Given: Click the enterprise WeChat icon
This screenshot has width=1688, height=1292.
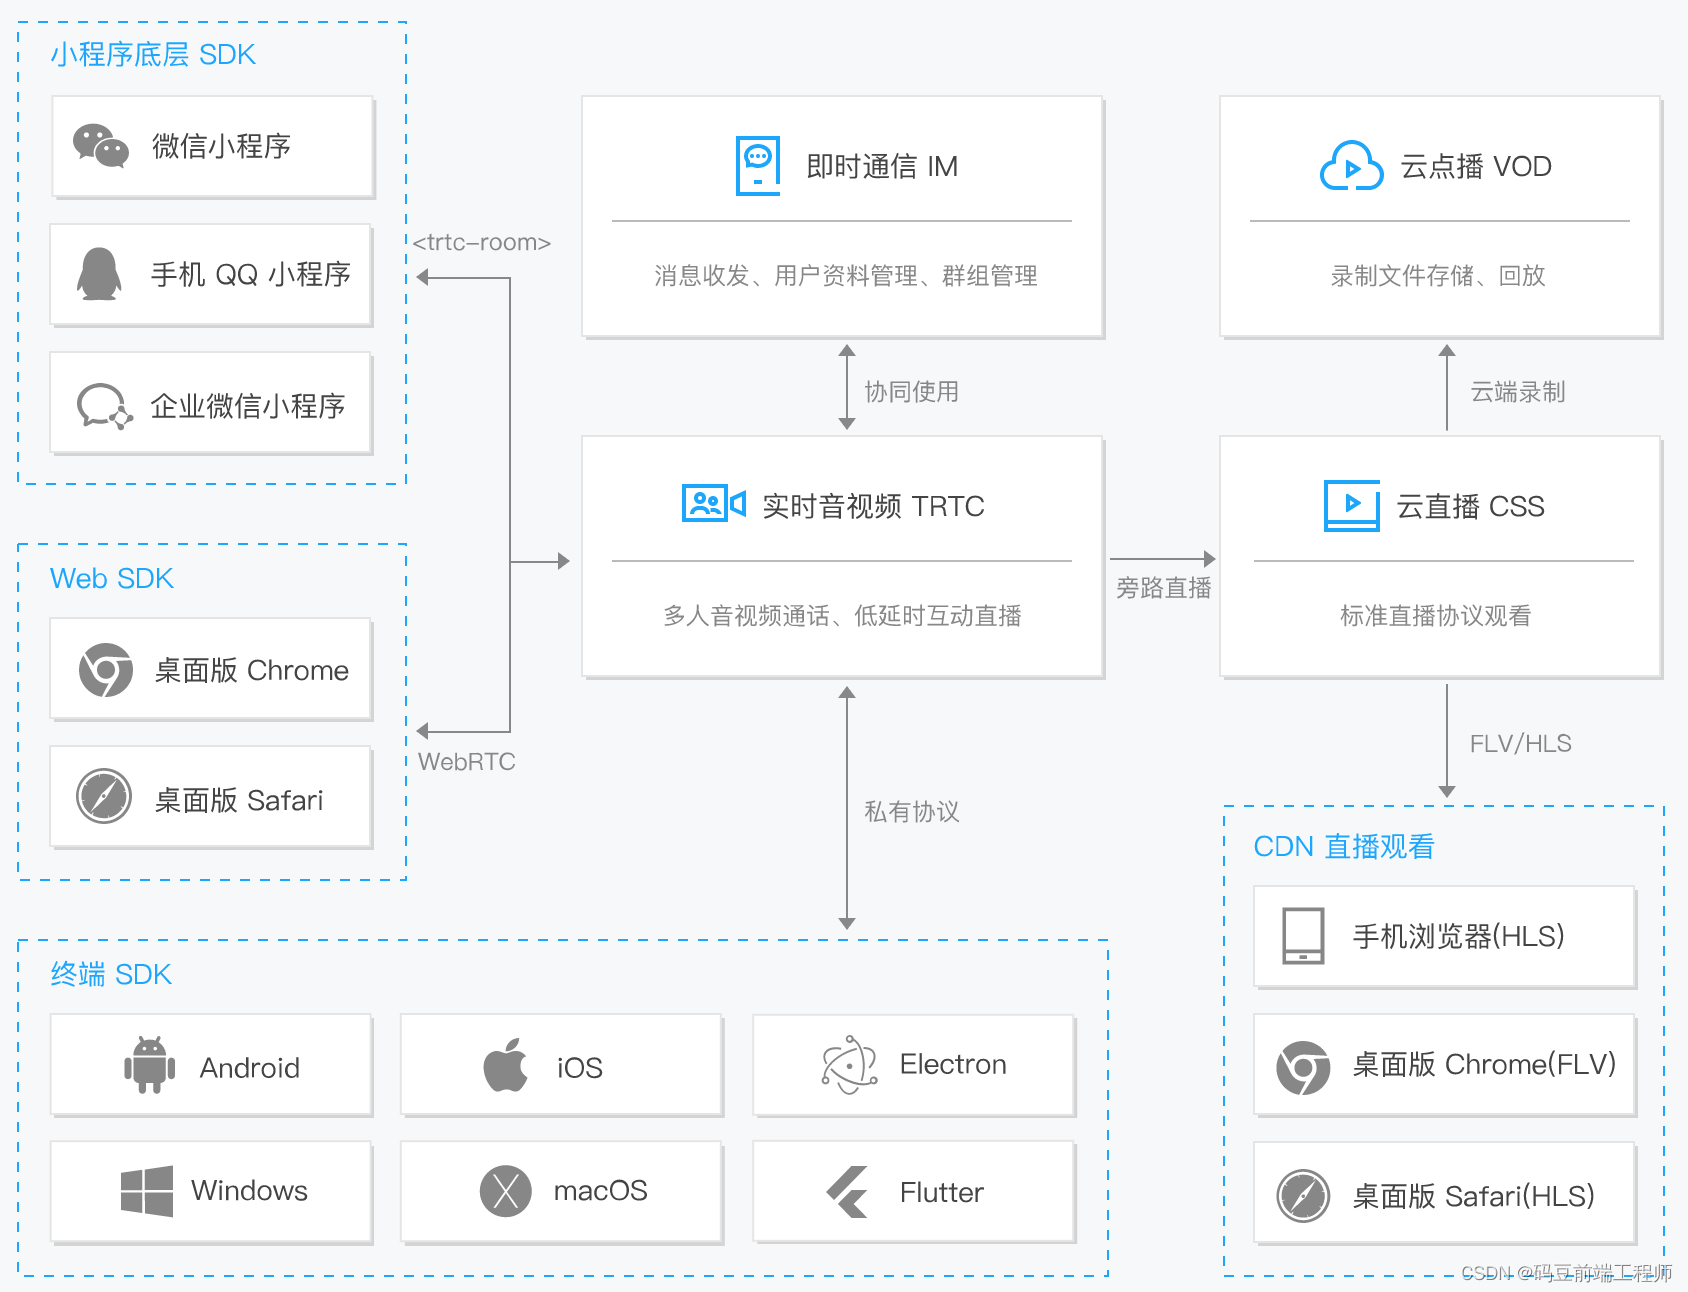Looking at the screenshot, I should (x=105, y=406).
